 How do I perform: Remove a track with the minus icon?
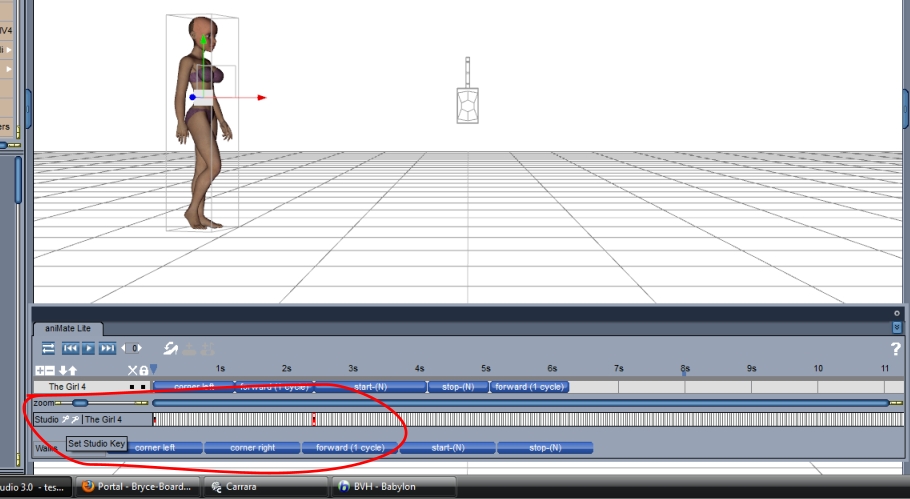tap(49, 370)
